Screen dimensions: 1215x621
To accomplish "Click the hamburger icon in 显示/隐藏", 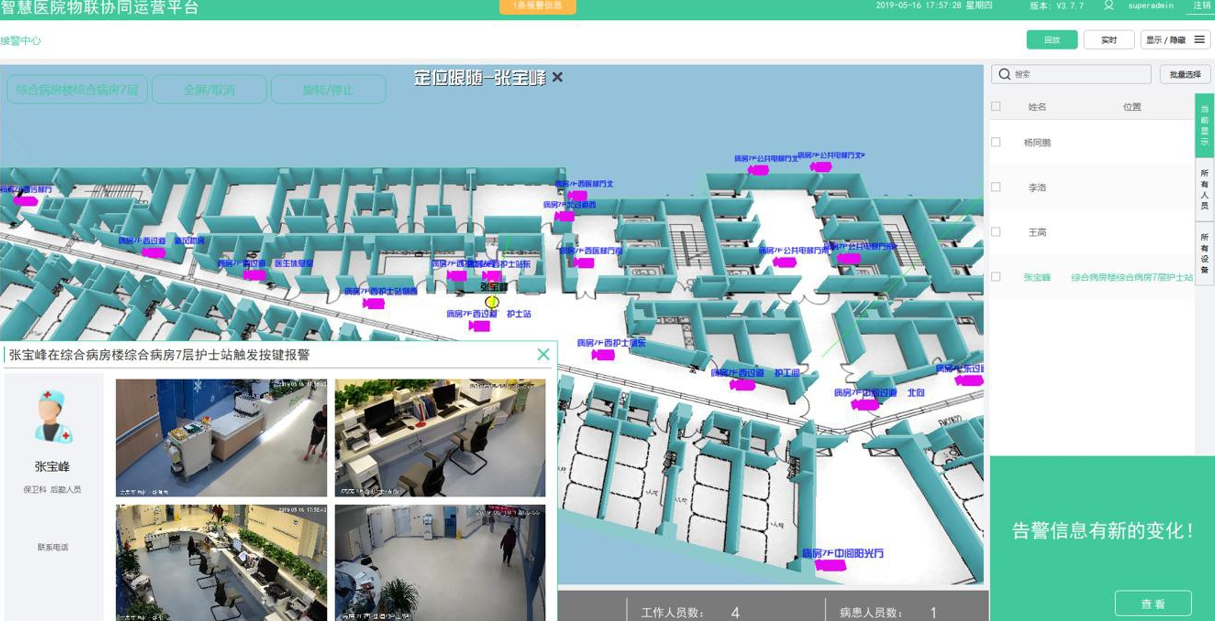I will [1199, 40].
